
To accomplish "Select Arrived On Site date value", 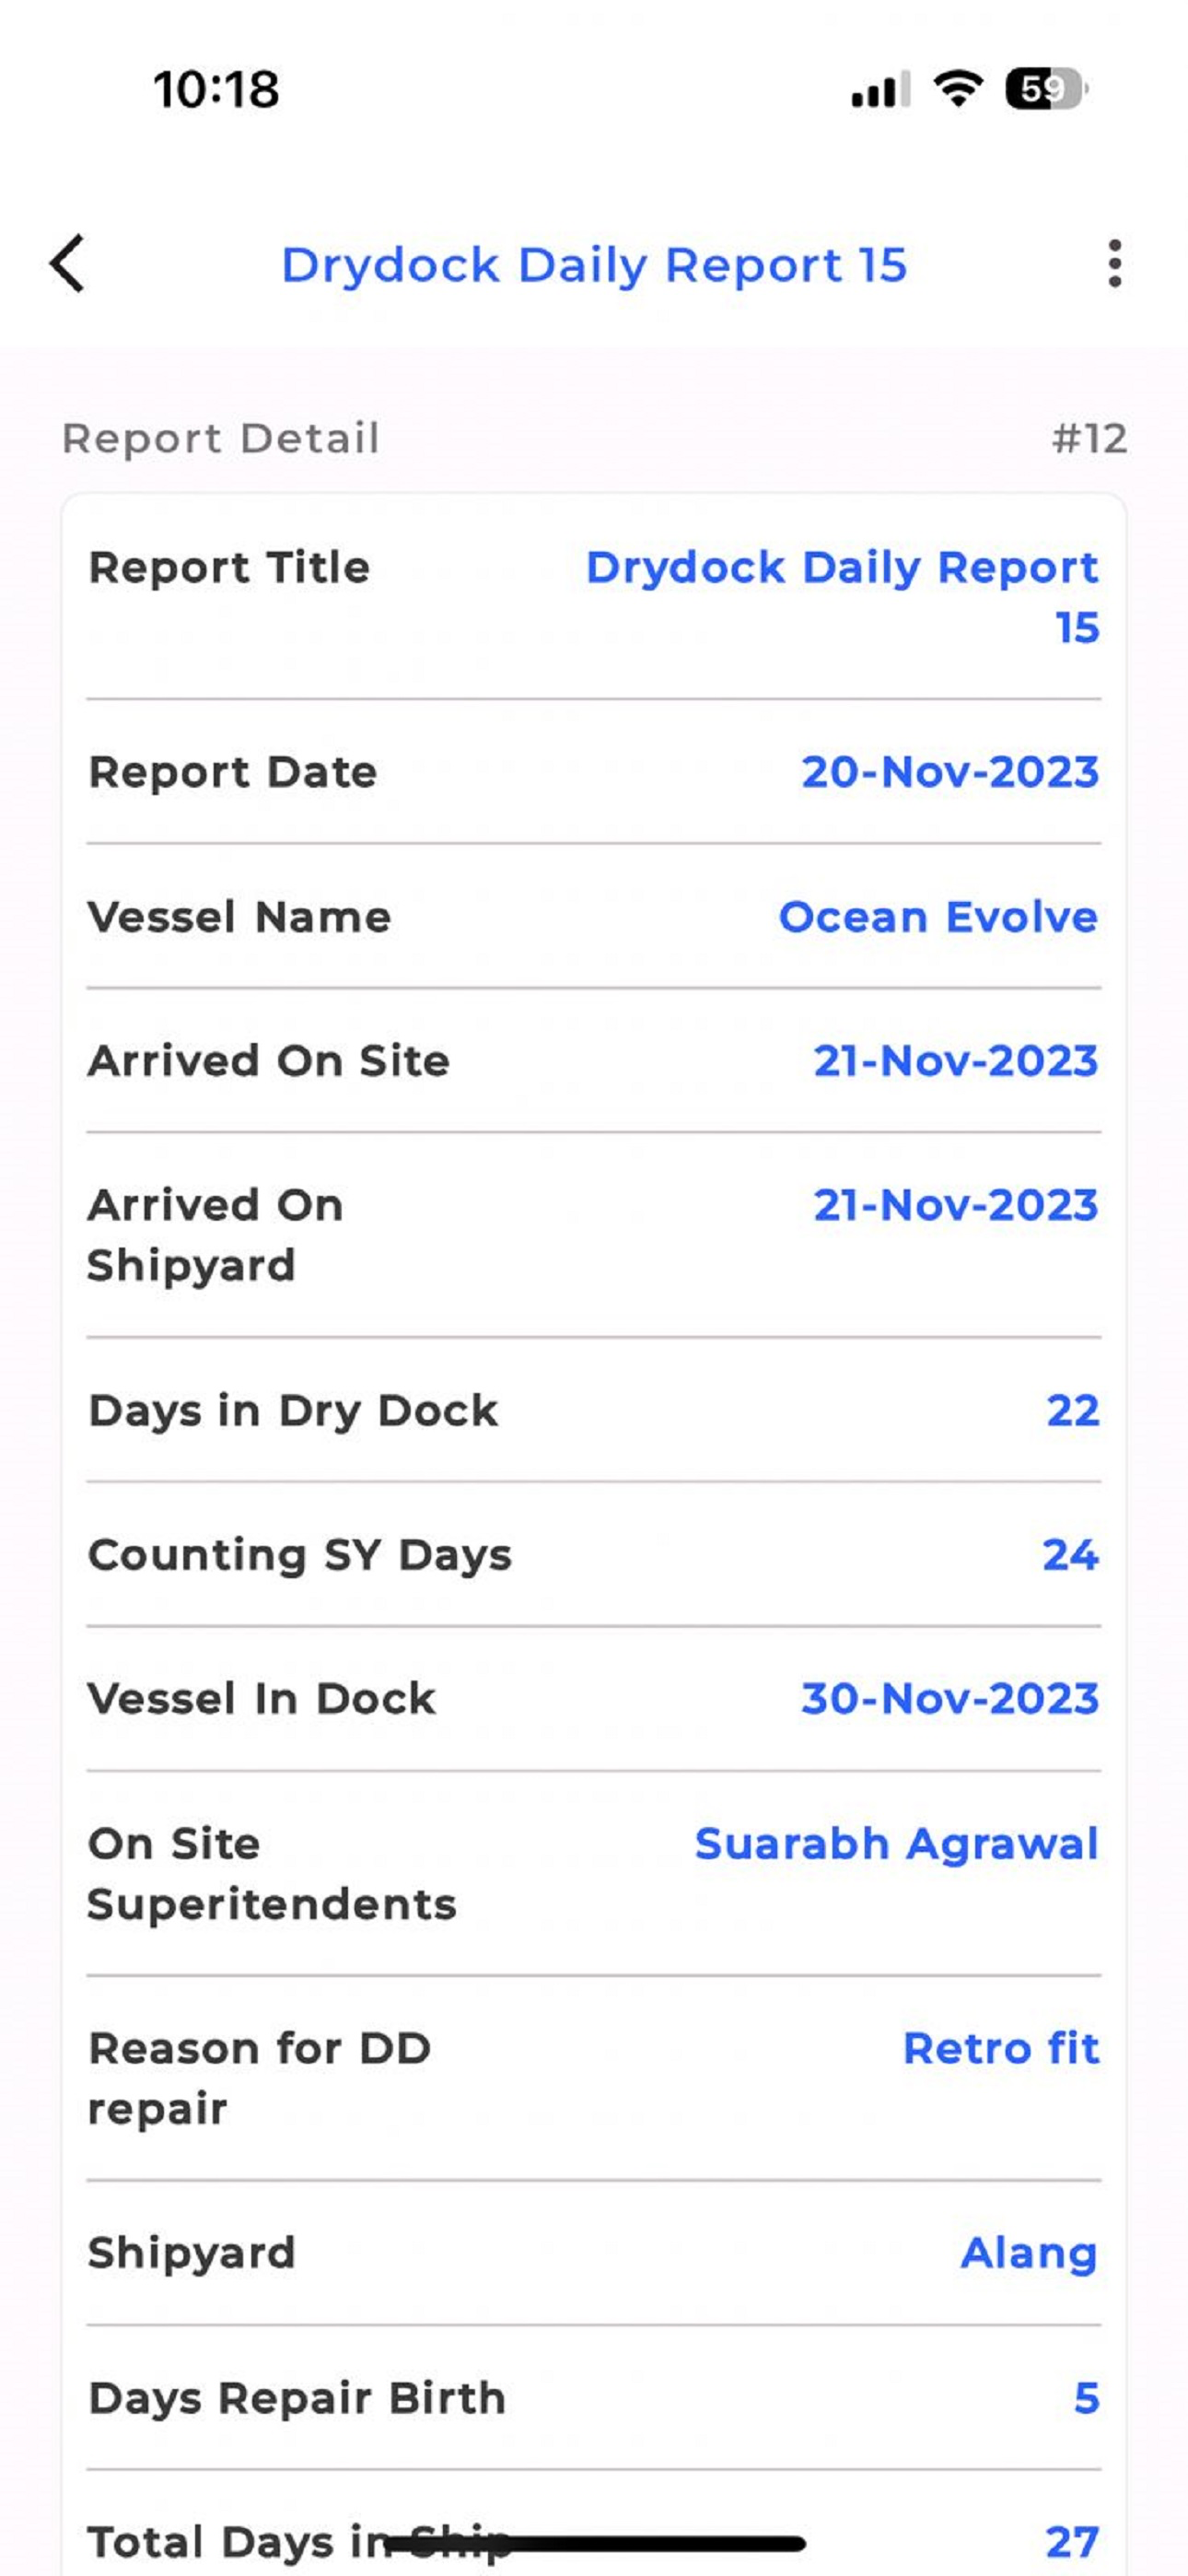I will [x=956, y=1061].
